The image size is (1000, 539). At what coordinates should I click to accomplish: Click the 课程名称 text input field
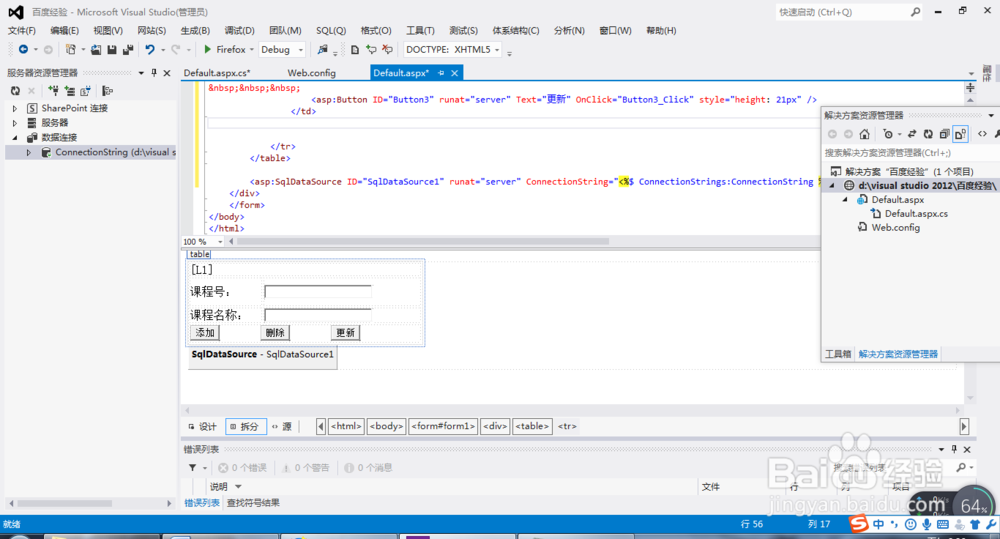point(318,315)
